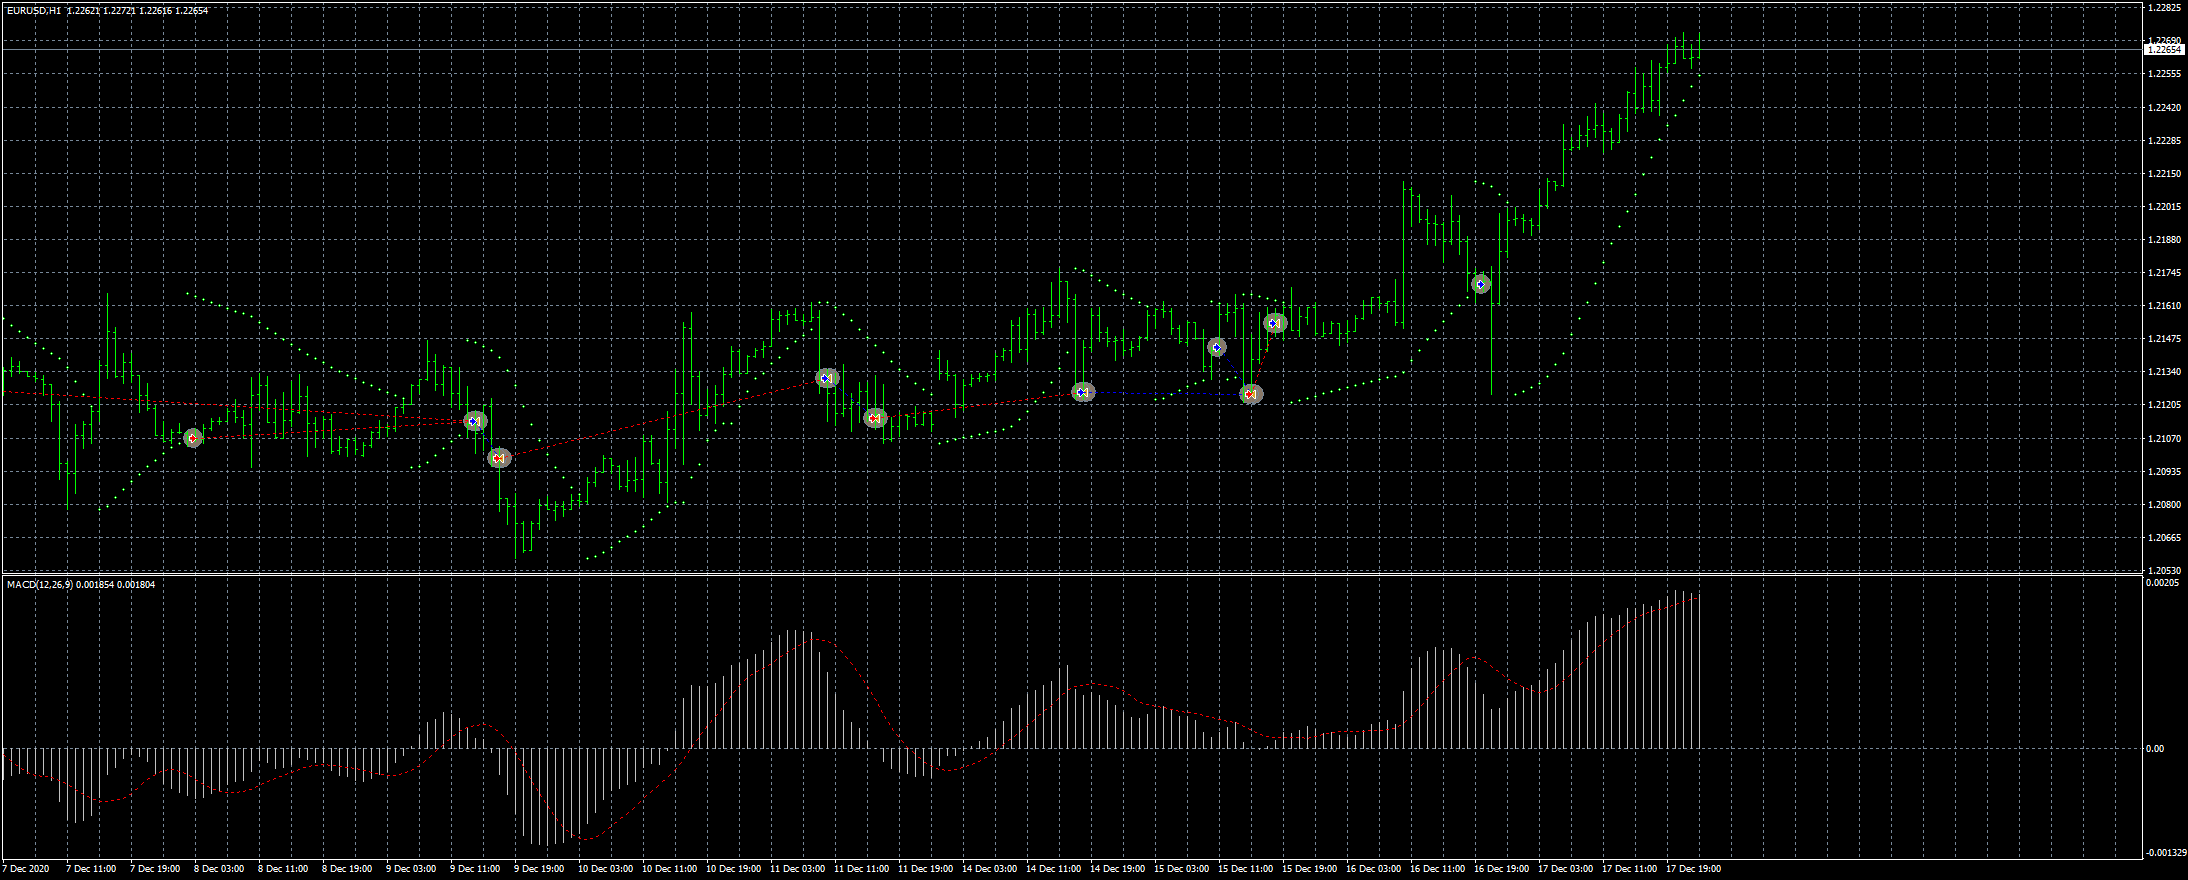2188x880 pixels.
Task: Click the 0.00 MACD zero-level label
Action: click(2155, 749)
